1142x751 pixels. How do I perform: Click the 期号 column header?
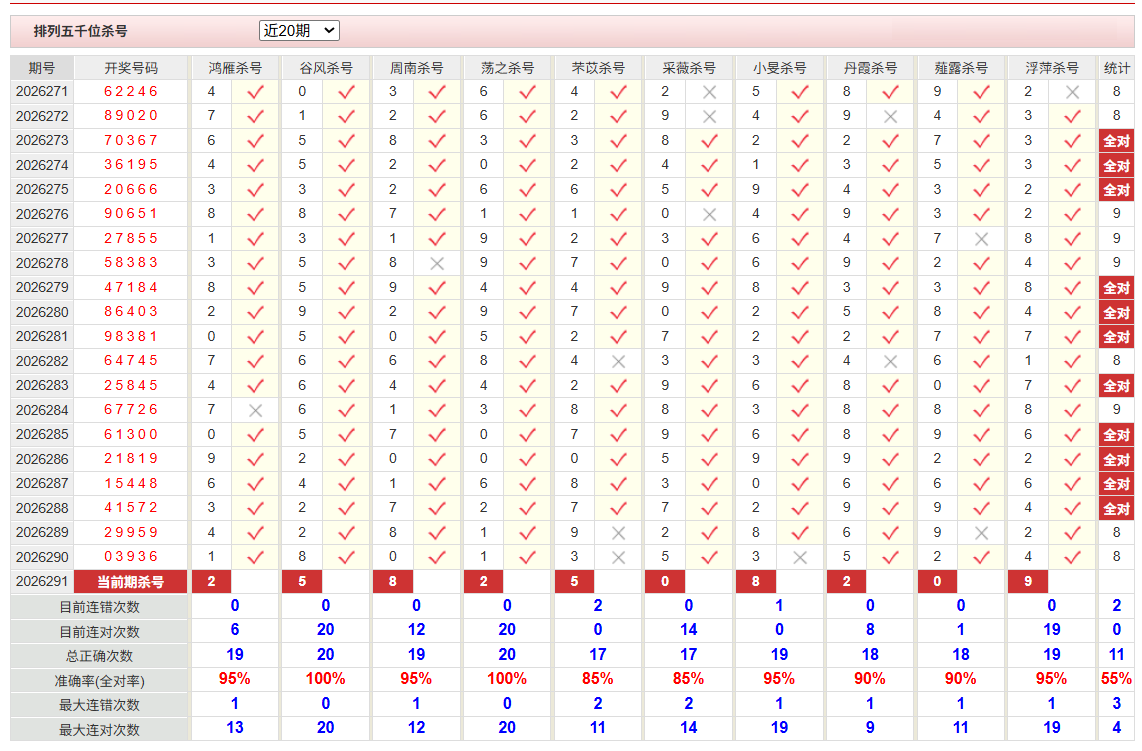[x=42, y=68]
